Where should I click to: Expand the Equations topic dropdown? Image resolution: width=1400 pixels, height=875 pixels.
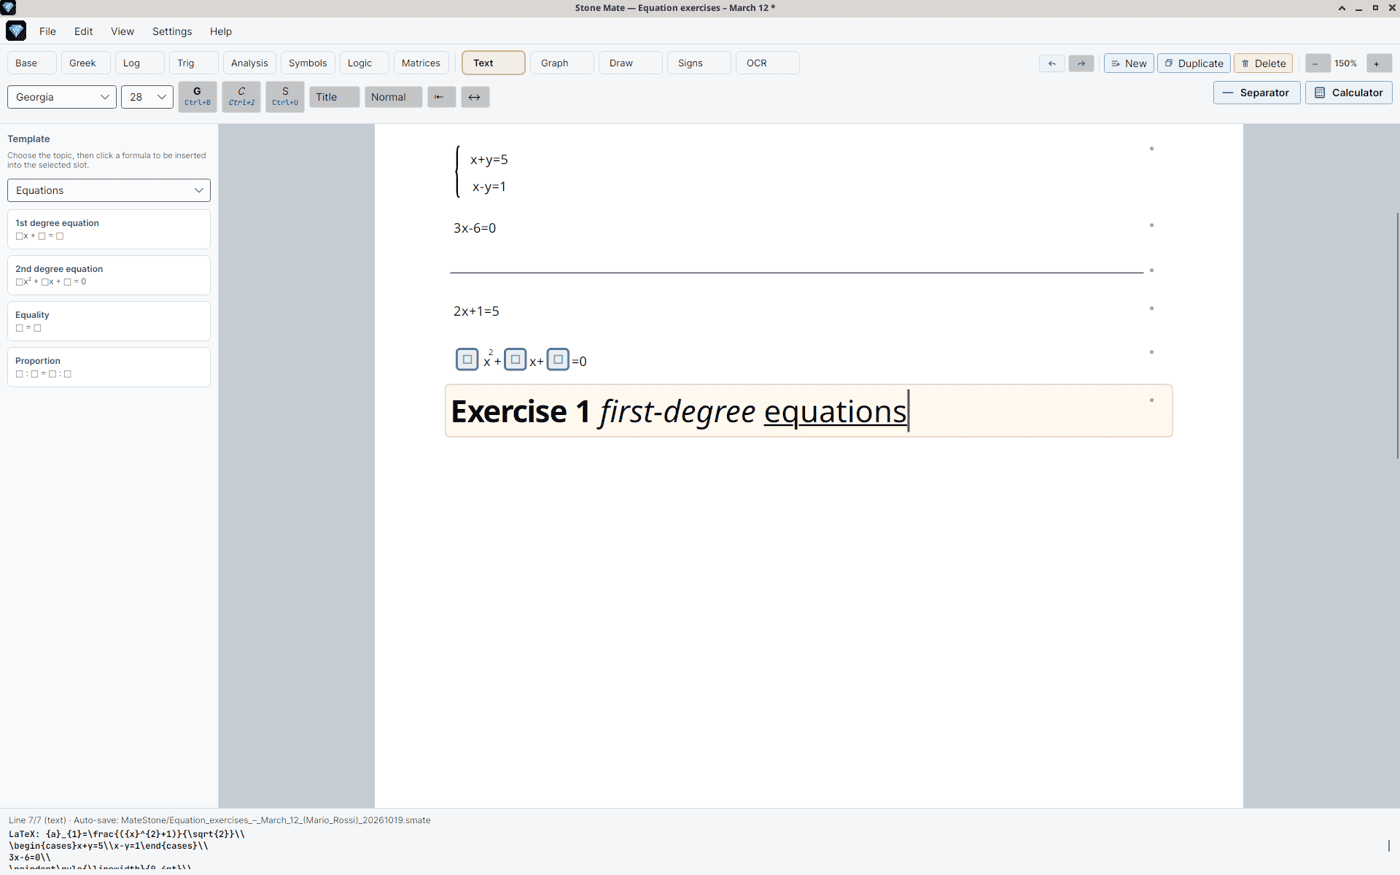[x=109, y=190]
